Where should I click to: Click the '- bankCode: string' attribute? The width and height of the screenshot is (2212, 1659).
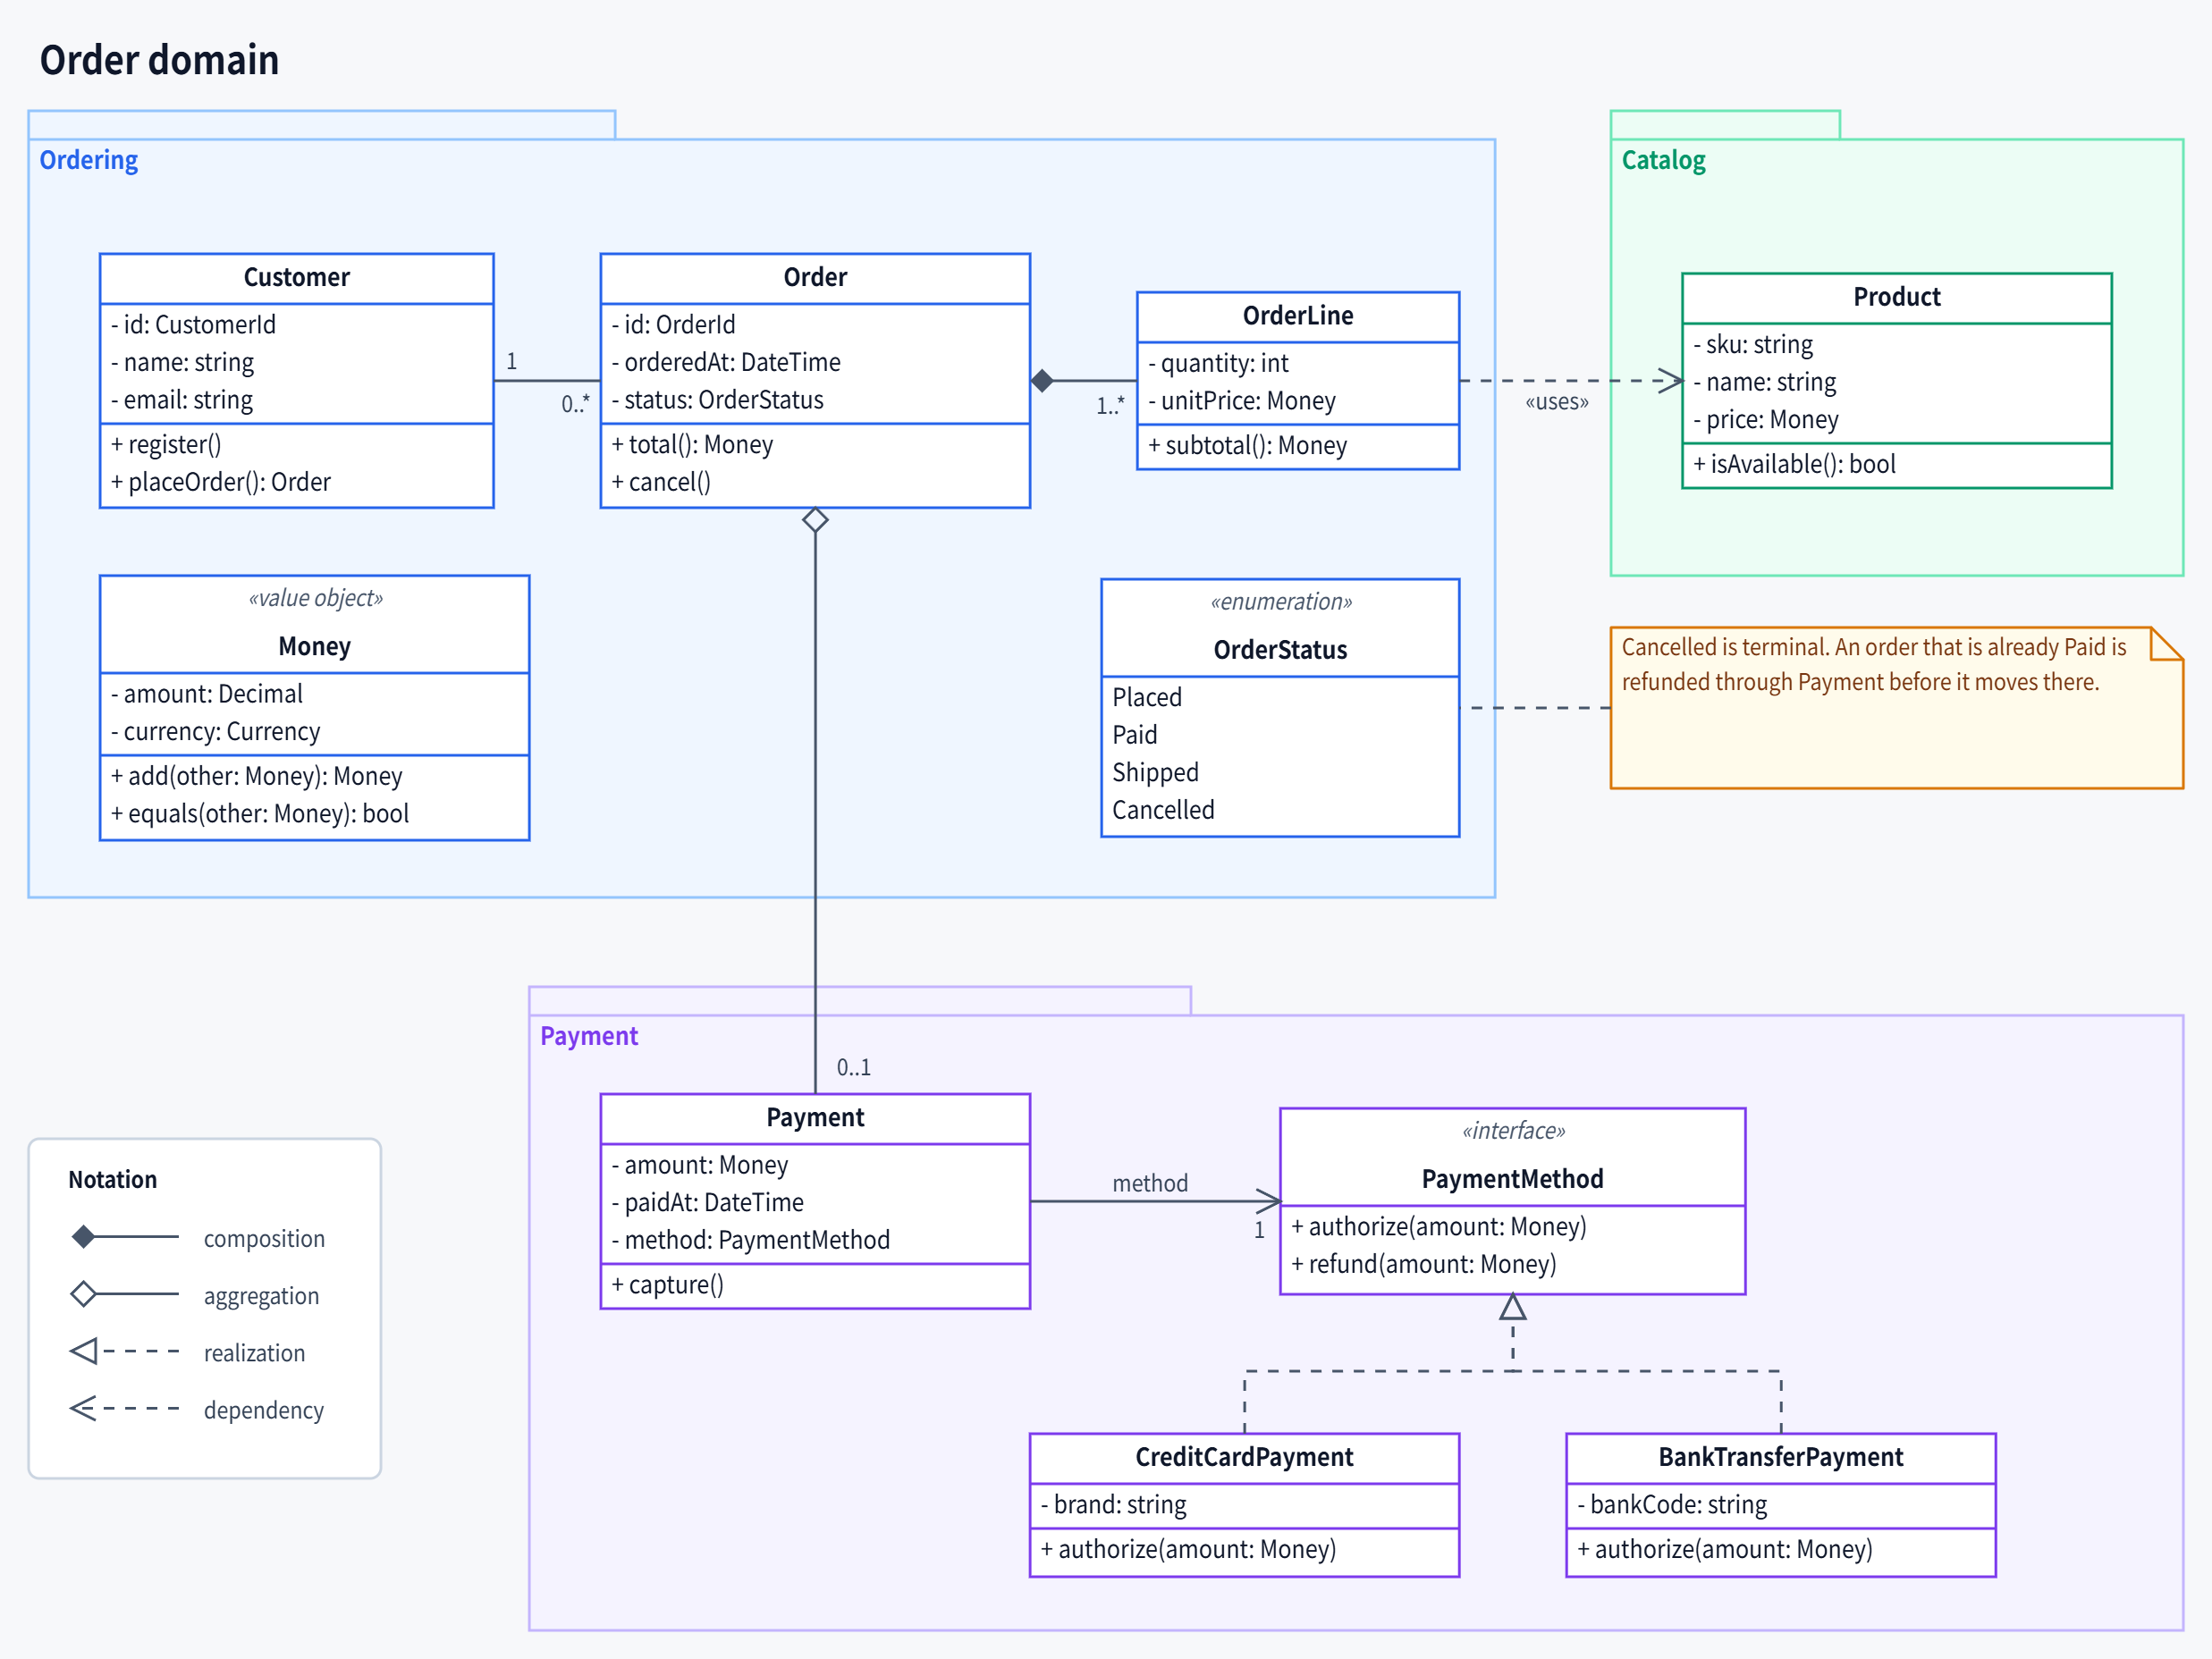(1673, 1504)
